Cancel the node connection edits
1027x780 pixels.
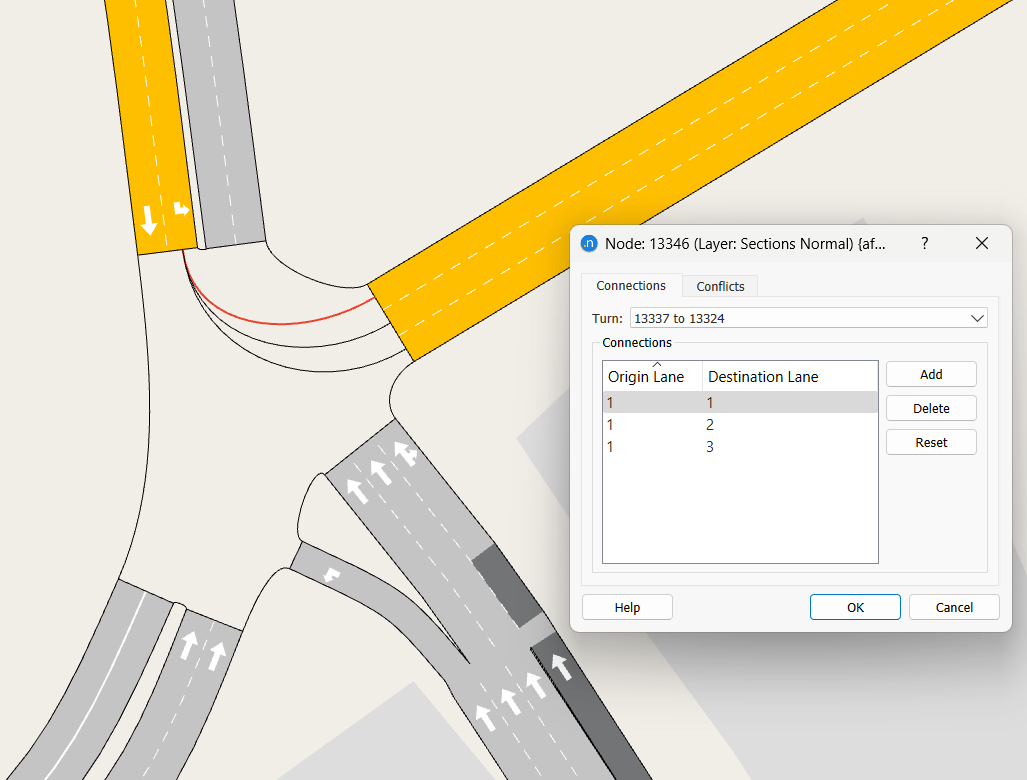tap(954, 607)
